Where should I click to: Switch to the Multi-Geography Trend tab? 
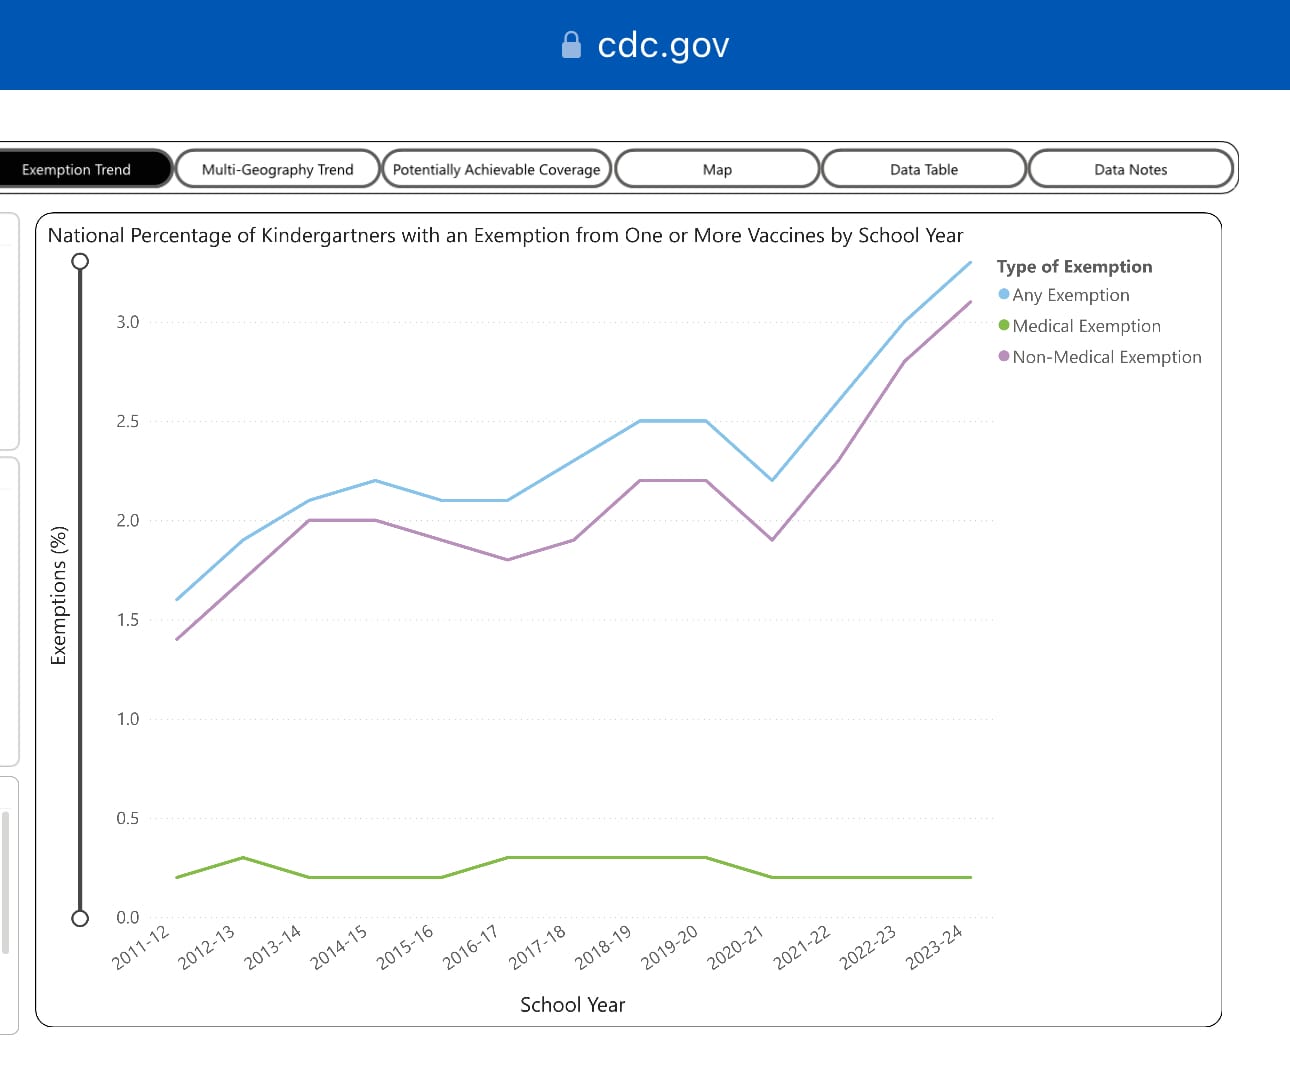(x=278, y=169)
